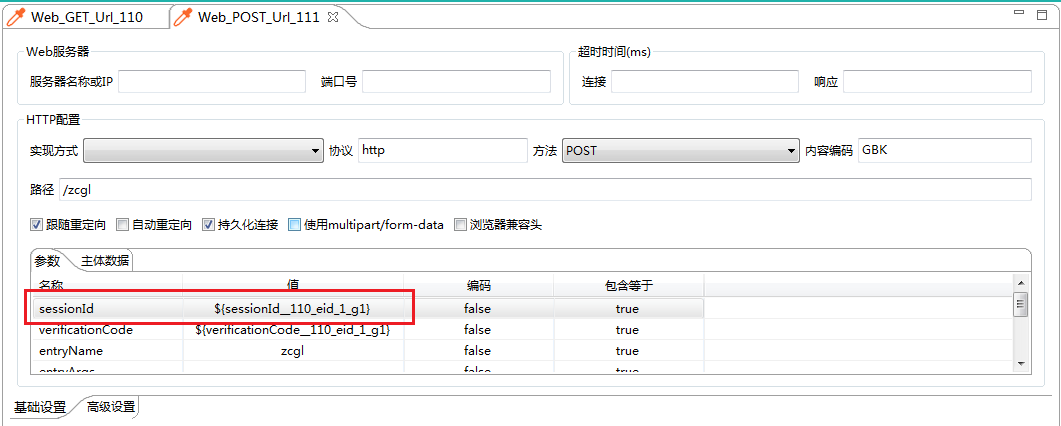Click the false cell in verificationCode row
Image resolution: width=1061 pixels, height=426 pixels.
[x=478, y=330]
